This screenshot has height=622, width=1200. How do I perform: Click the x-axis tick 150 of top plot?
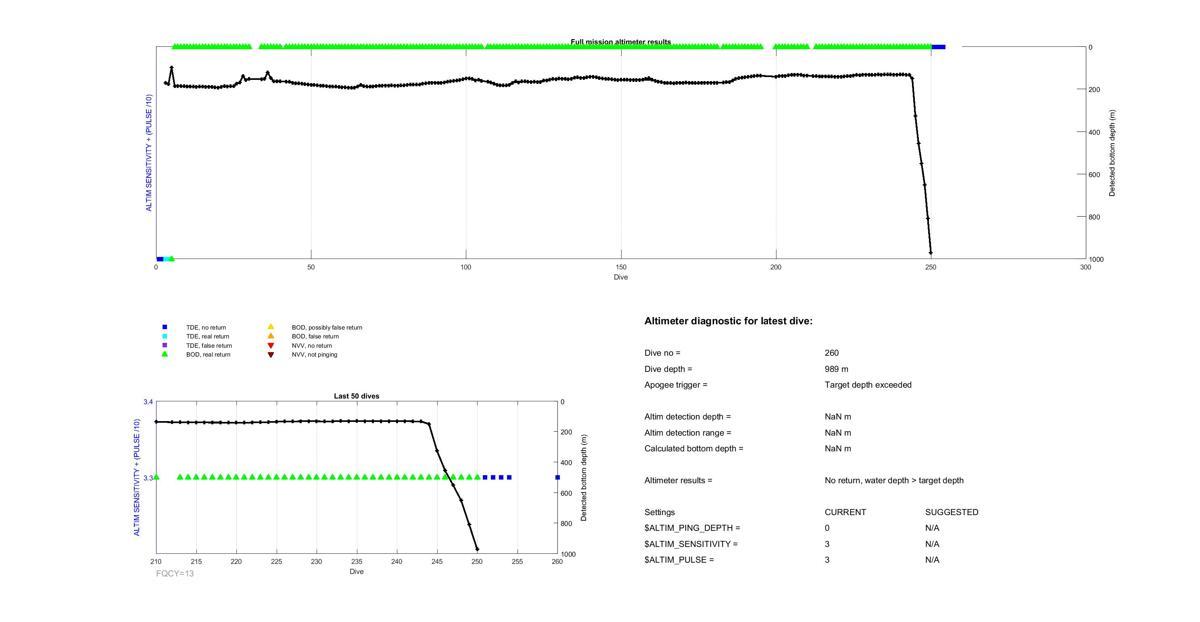tap(621, 267)
